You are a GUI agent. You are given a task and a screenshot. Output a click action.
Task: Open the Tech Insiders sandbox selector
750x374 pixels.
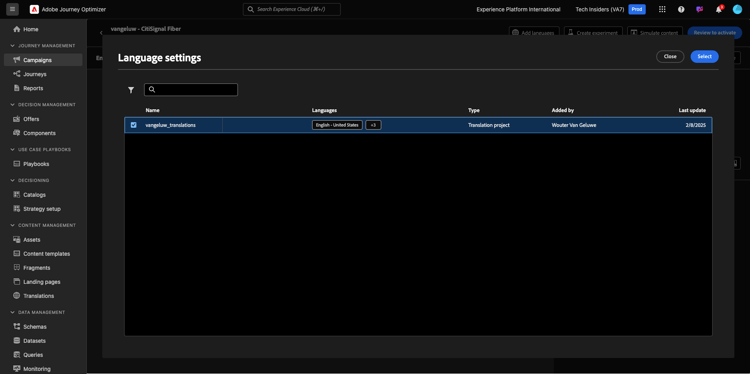600,9
